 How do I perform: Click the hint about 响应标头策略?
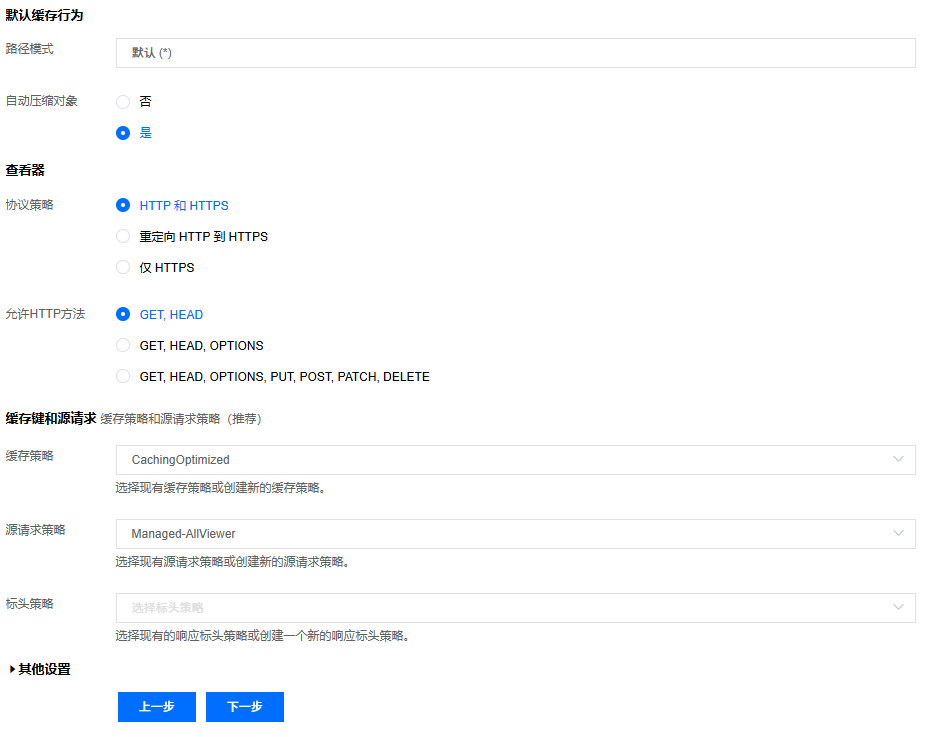[x=263, y=636]
